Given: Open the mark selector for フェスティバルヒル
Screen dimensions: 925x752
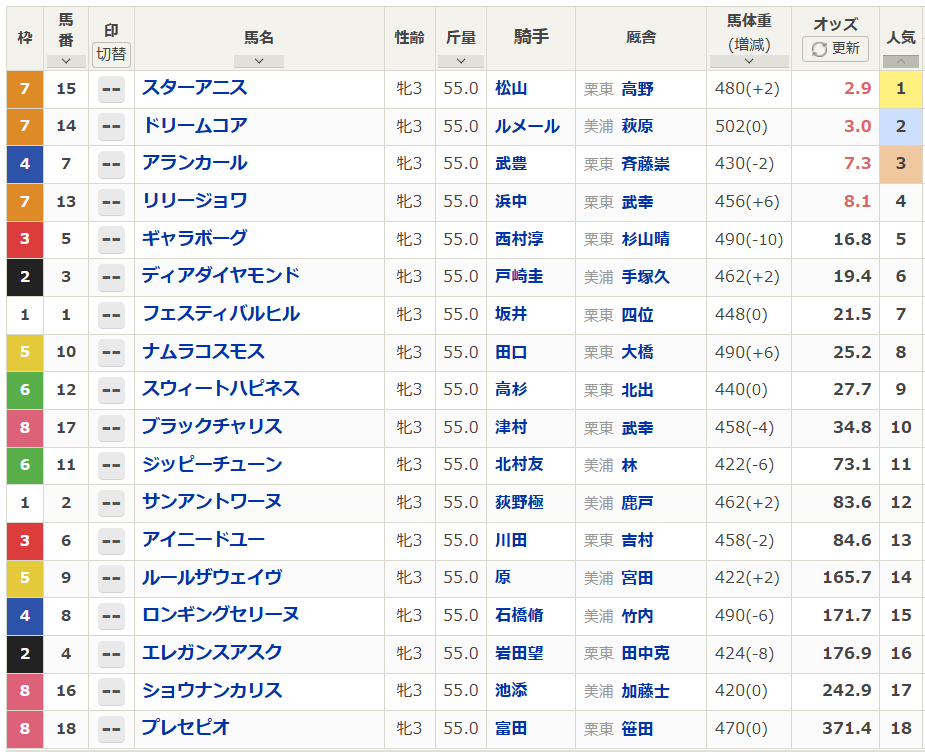Looking at the screenshot, I should [x=111, y=315].
